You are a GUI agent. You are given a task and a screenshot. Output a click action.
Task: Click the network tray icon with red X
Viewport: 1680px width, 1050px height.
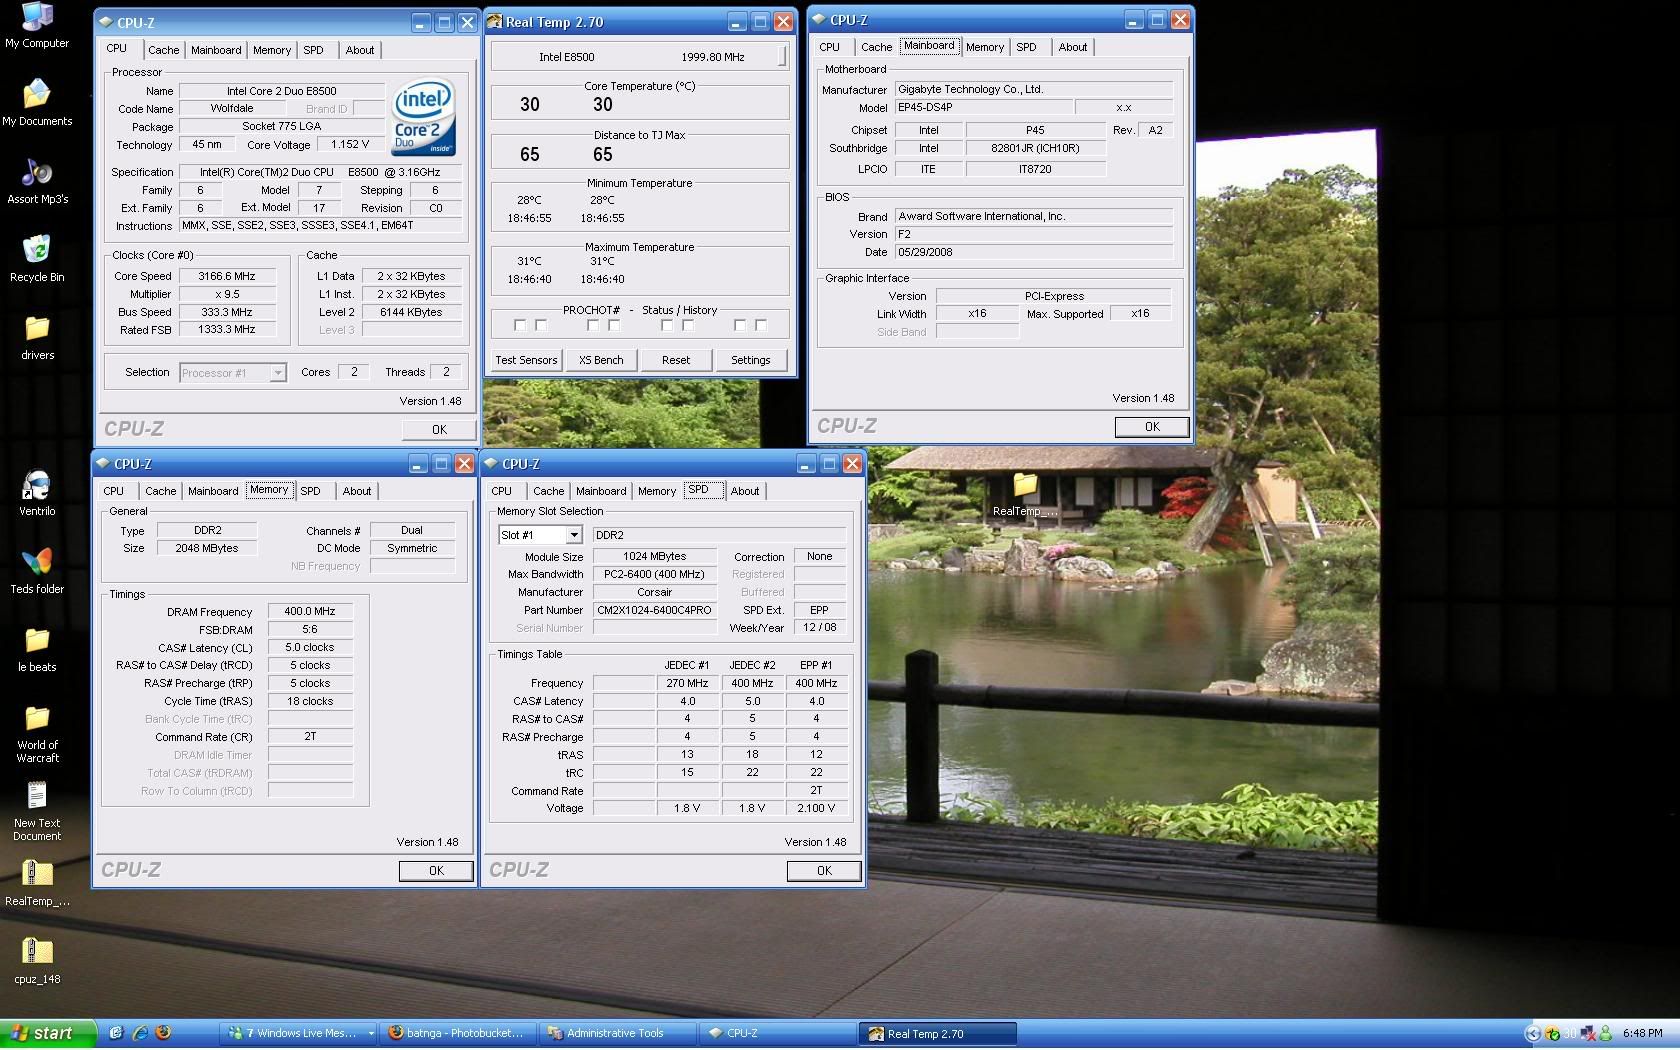1588,1033
